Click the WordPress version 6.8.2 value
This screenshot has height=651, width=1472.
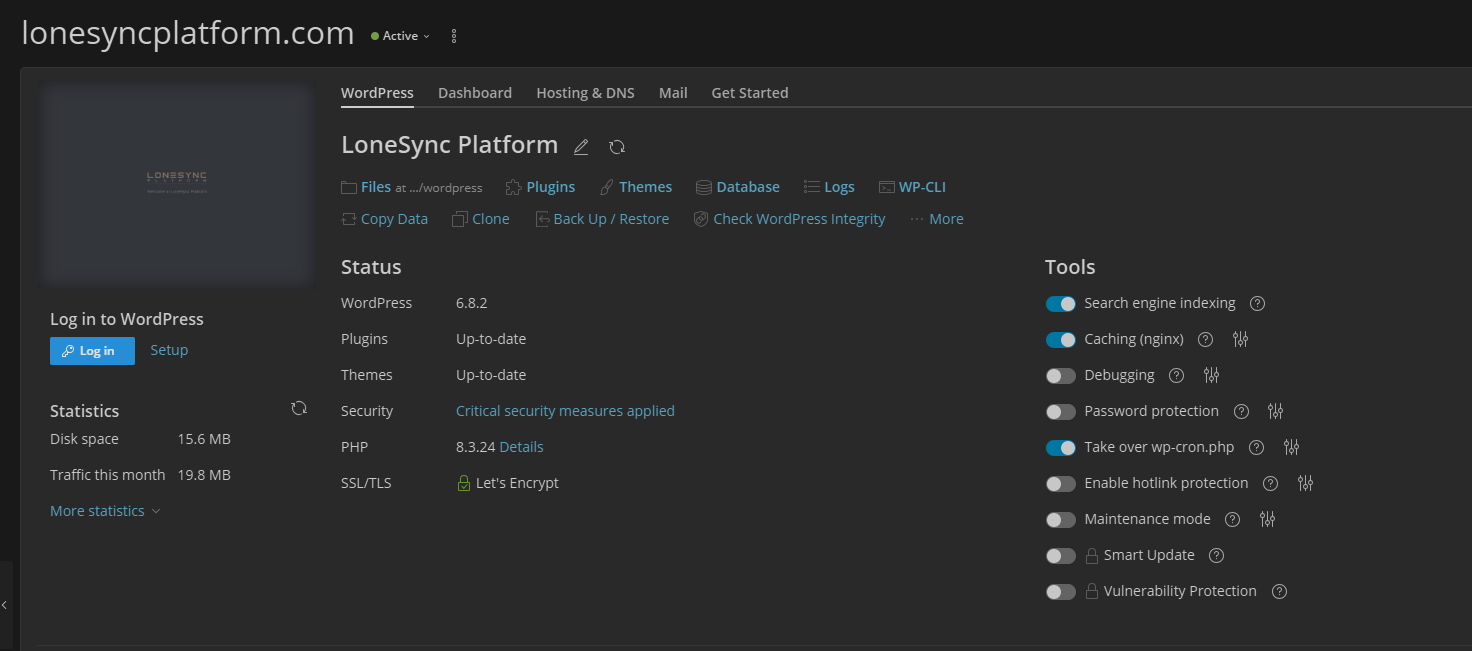click(472, 303)
